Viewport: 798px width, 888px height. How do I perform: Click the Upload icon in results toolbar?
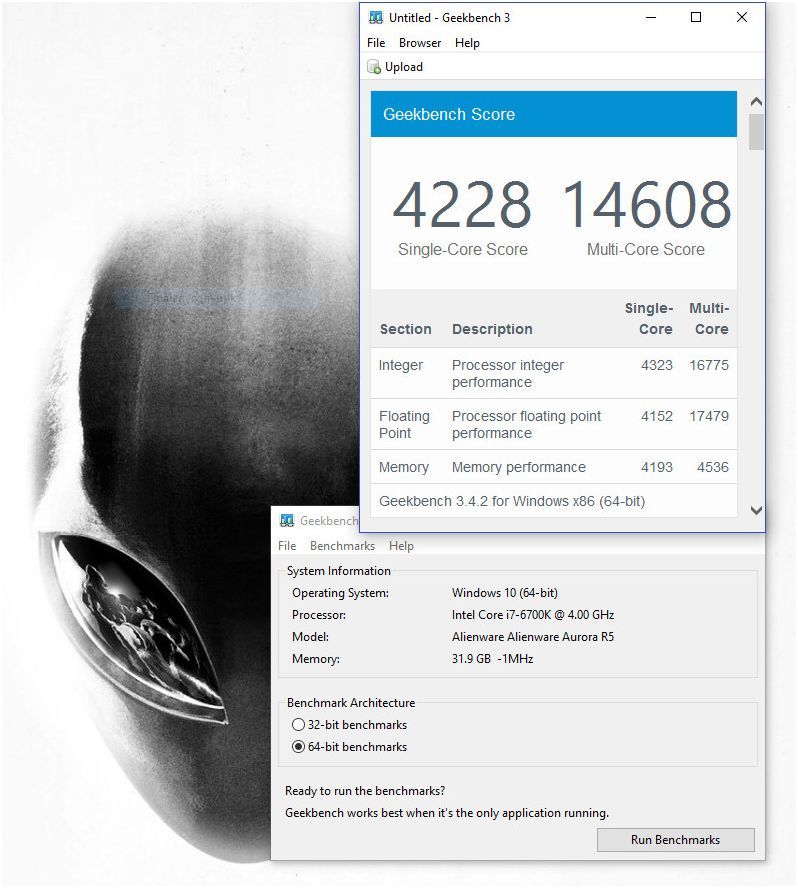[374, 67]
